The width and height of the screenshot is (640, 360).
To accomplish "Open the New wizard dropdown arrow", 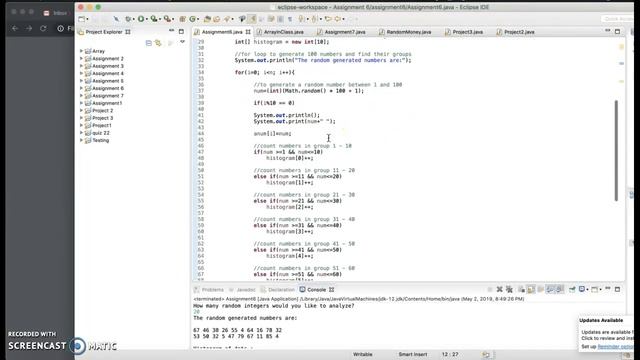I will pos(87,19).
